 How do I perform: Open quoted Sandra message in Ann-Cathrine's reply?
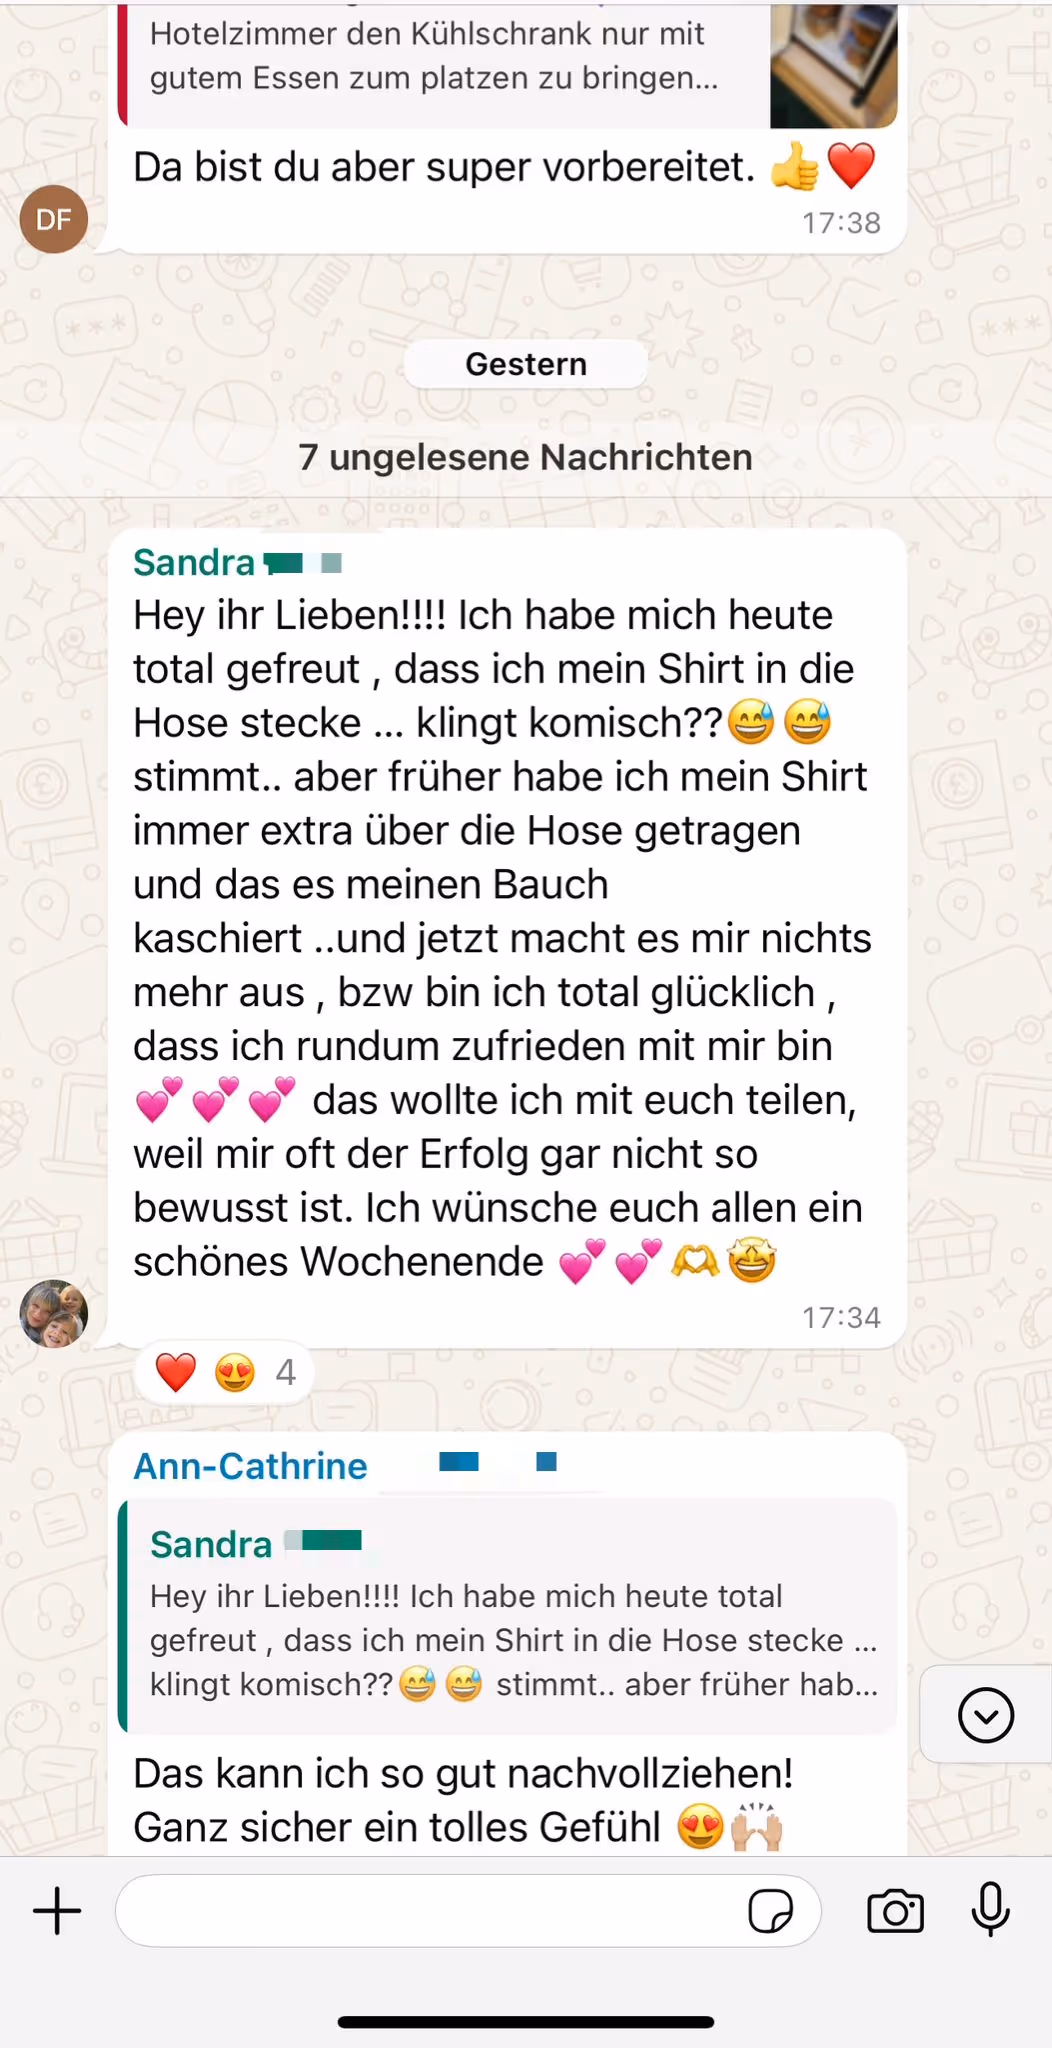[x=507, y=1614]
